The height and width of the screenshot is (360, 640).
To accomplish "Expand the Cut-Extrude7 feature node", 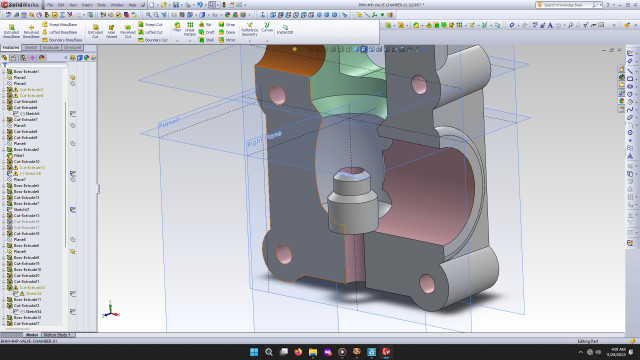I will coord(4,120).
